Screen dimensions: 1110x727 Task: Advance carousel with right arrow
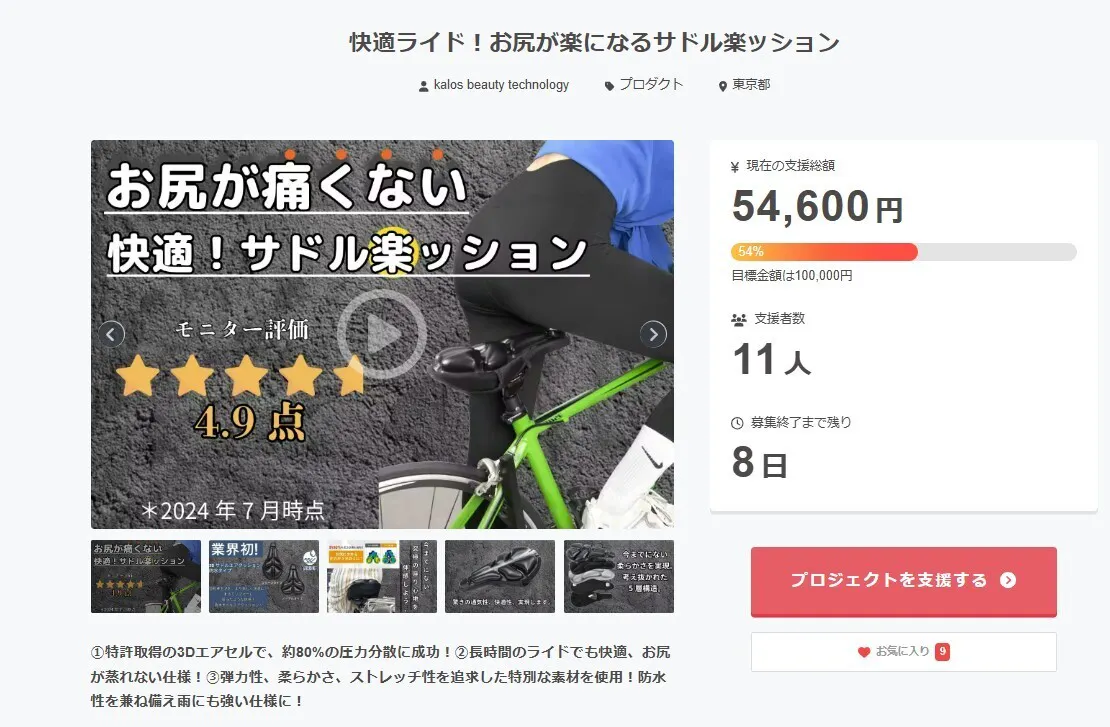(653, 334)
